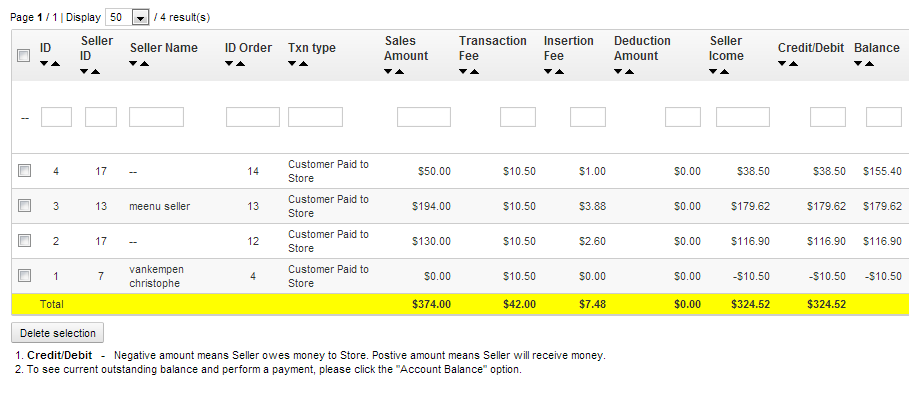Sort ID column descending arrow
This screenshot has width=909, height=395.
pyautogui.click(x=44, y=63)
